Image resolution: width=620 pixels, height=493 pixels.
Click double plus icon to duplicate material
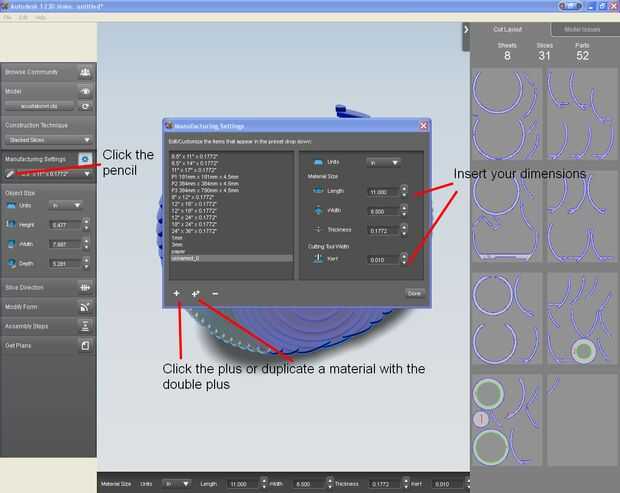[x=195, y=293]
